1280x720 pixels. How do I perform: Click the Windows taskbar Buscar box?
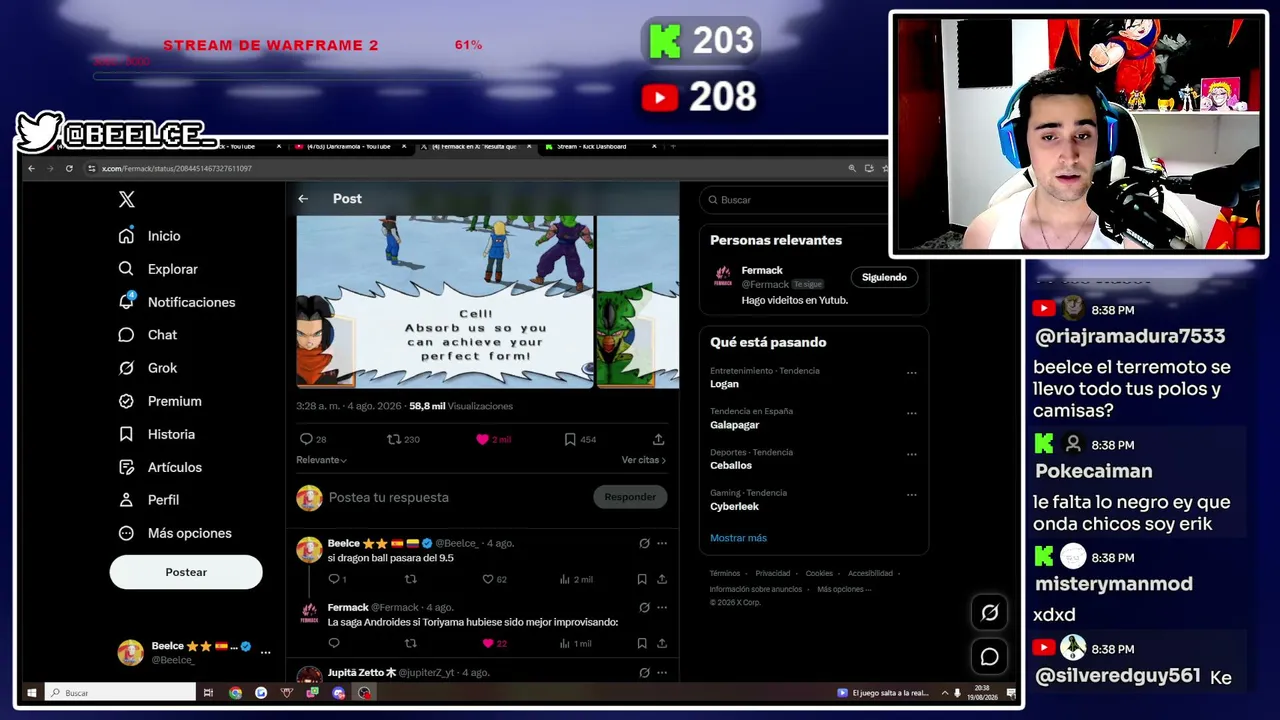120,692
